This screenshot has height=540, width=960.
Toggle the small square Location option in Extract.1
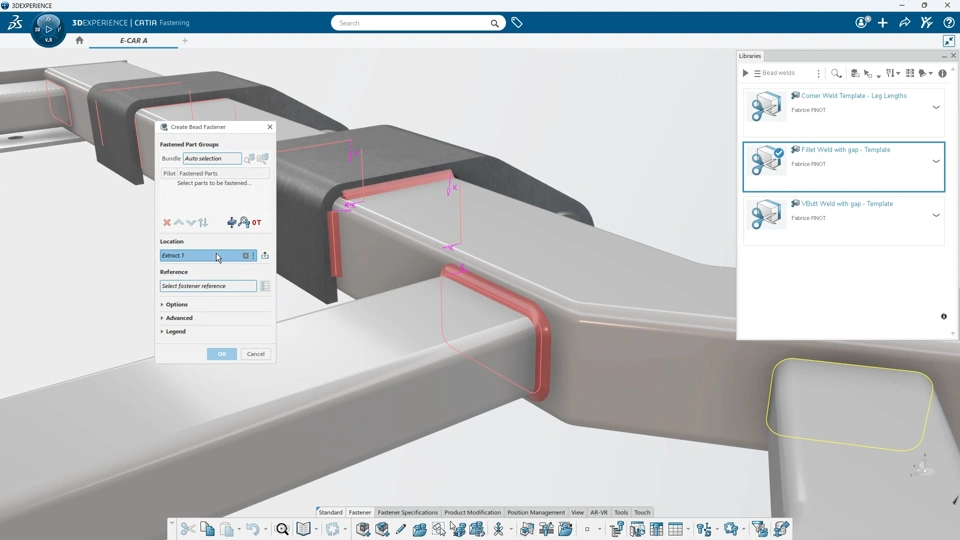click(246, 255)
